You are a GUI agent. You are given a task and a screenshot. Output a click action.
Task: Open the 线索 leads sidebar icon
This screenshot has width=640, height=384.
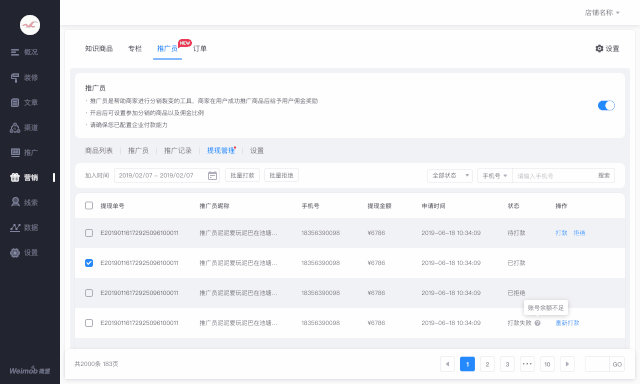(x=15, y=202)
